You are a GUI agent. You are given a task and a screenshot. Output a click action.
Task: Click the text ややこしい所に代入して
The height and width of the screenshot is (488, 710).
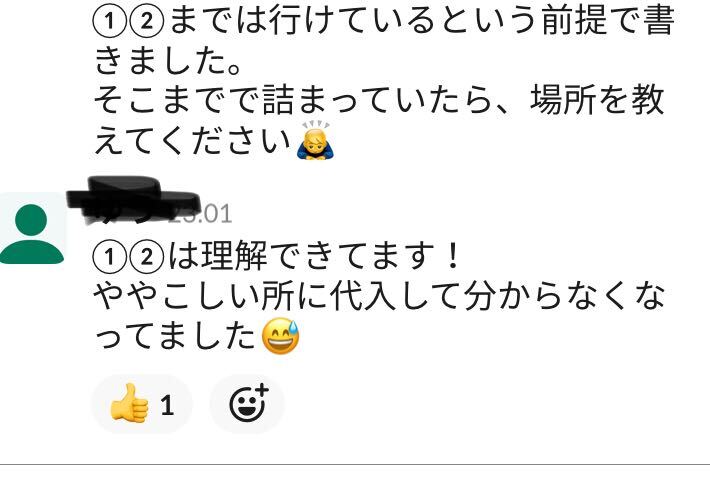coord(278,297)
